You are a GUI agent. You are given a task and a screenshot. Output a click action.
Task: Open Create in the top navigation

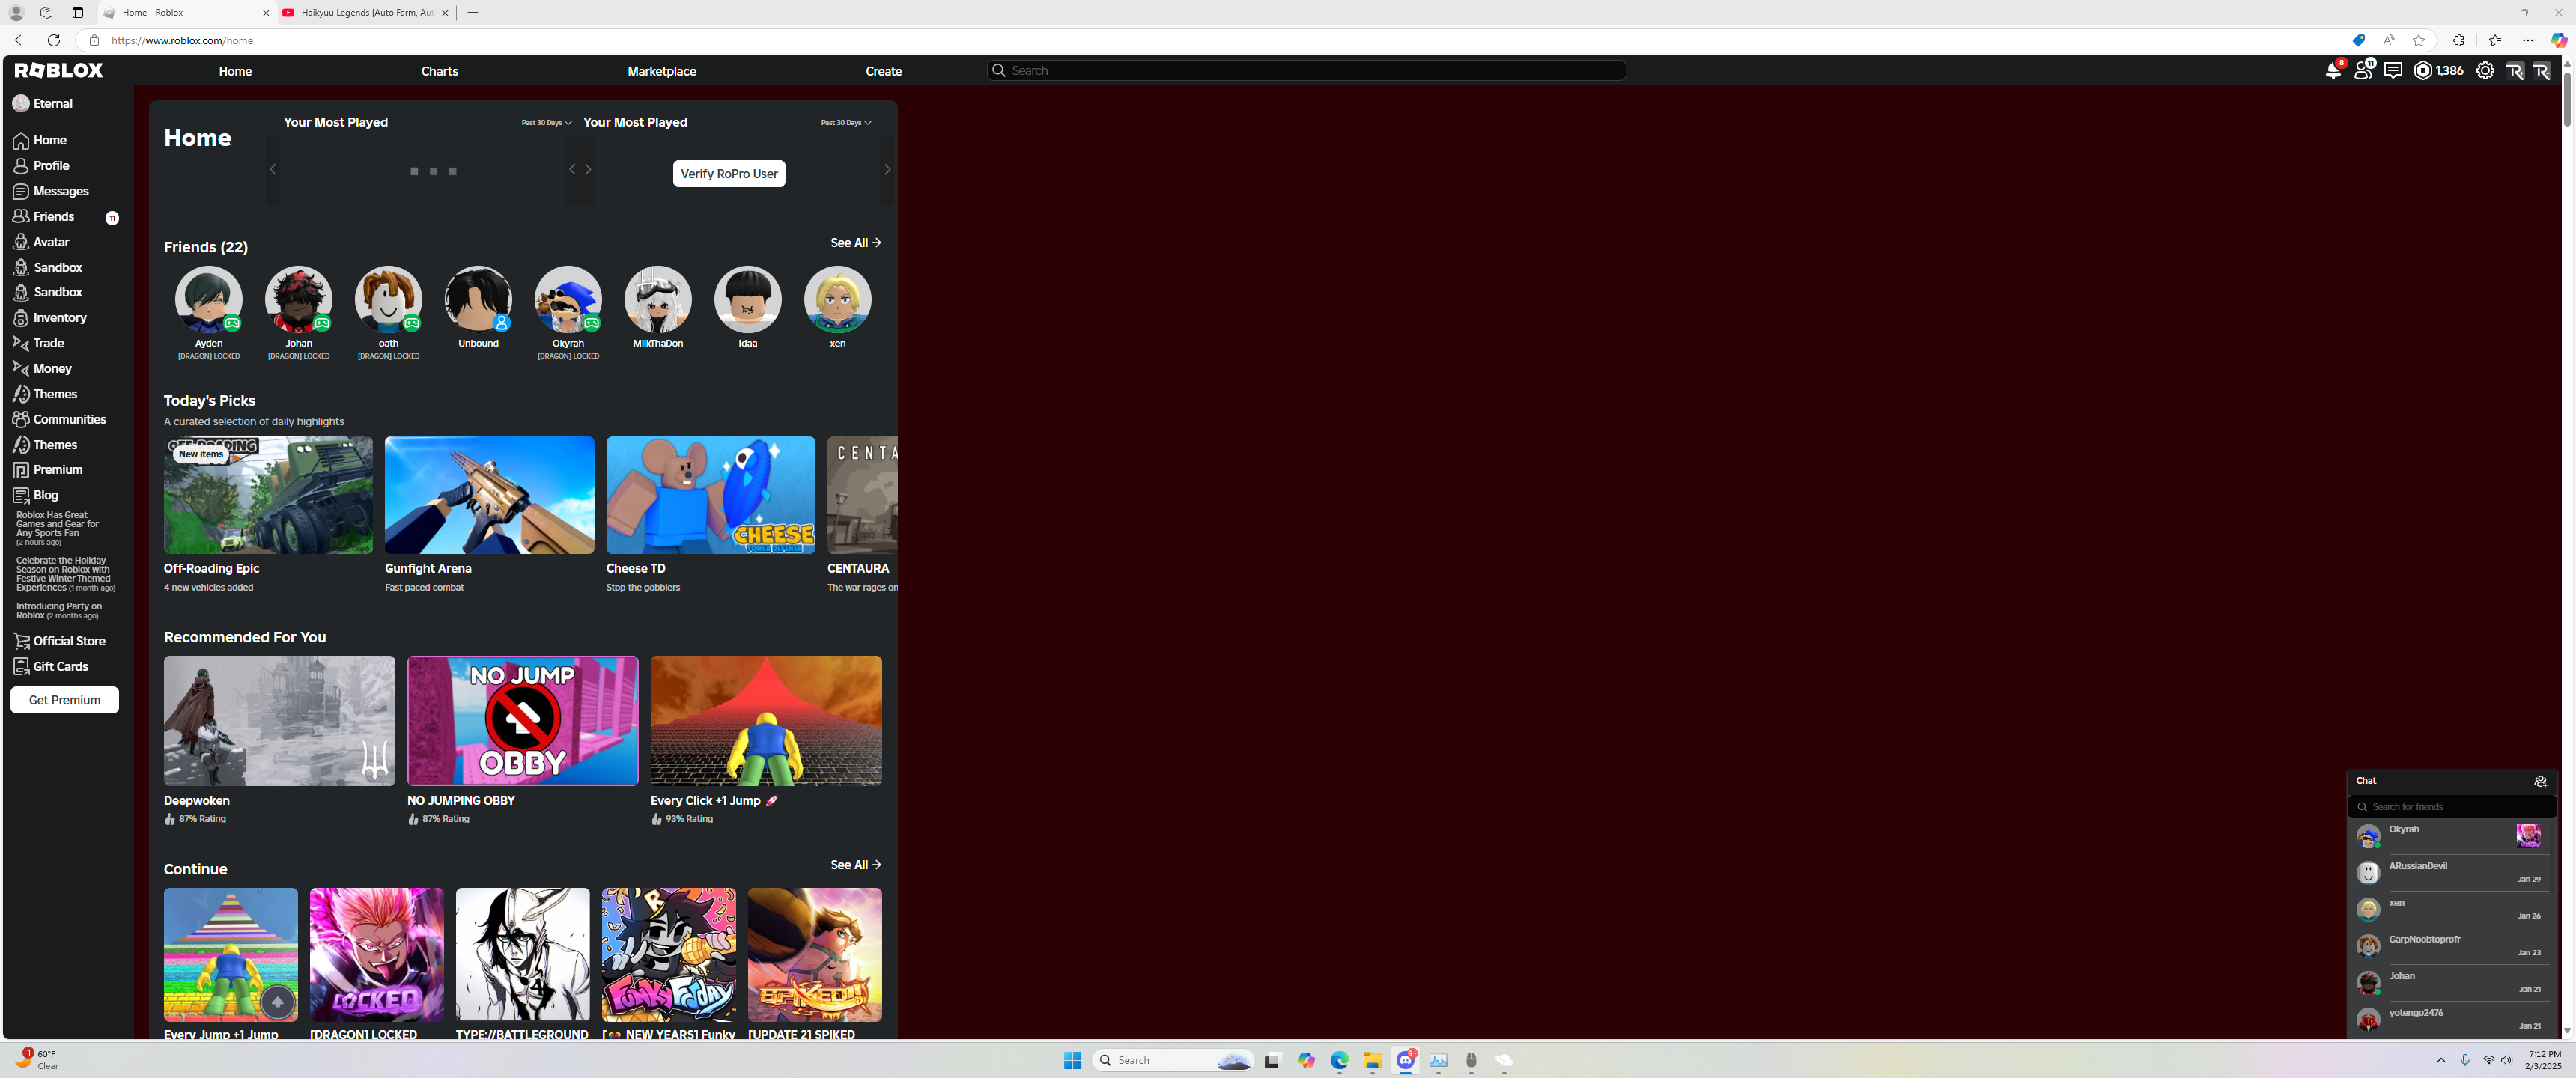tap(883, 71)
